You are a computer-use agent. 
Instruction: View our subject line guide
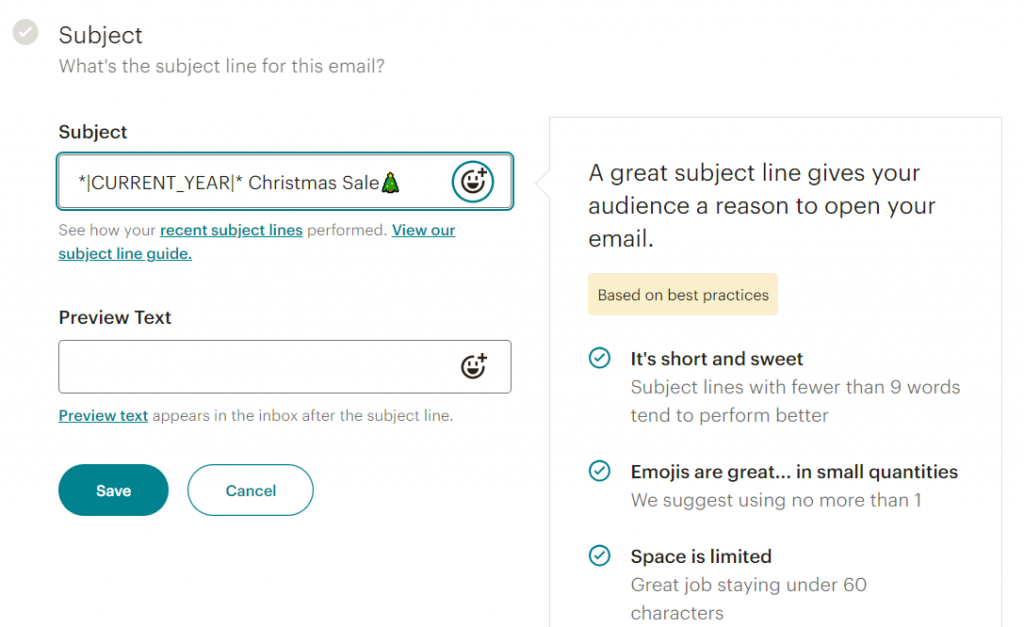click(x=124, y=253)
